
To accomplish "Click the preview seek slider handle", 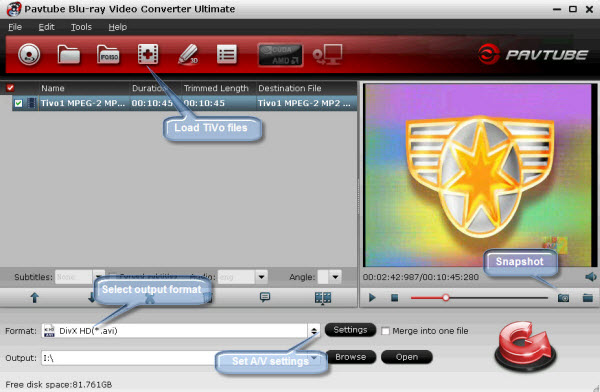I will (445, 297).
